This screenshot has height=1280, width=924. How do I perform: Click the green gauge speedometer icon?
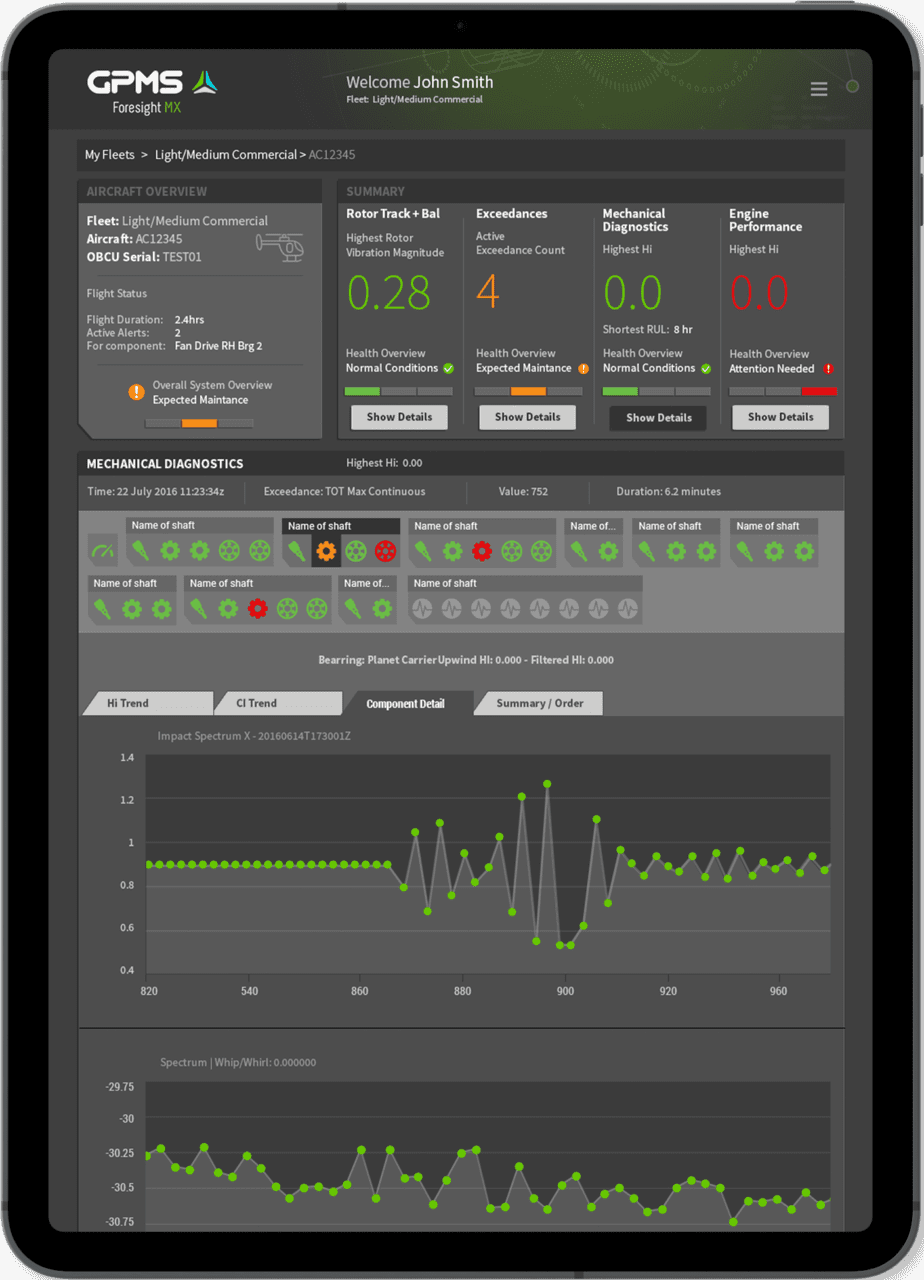[102, 550]
